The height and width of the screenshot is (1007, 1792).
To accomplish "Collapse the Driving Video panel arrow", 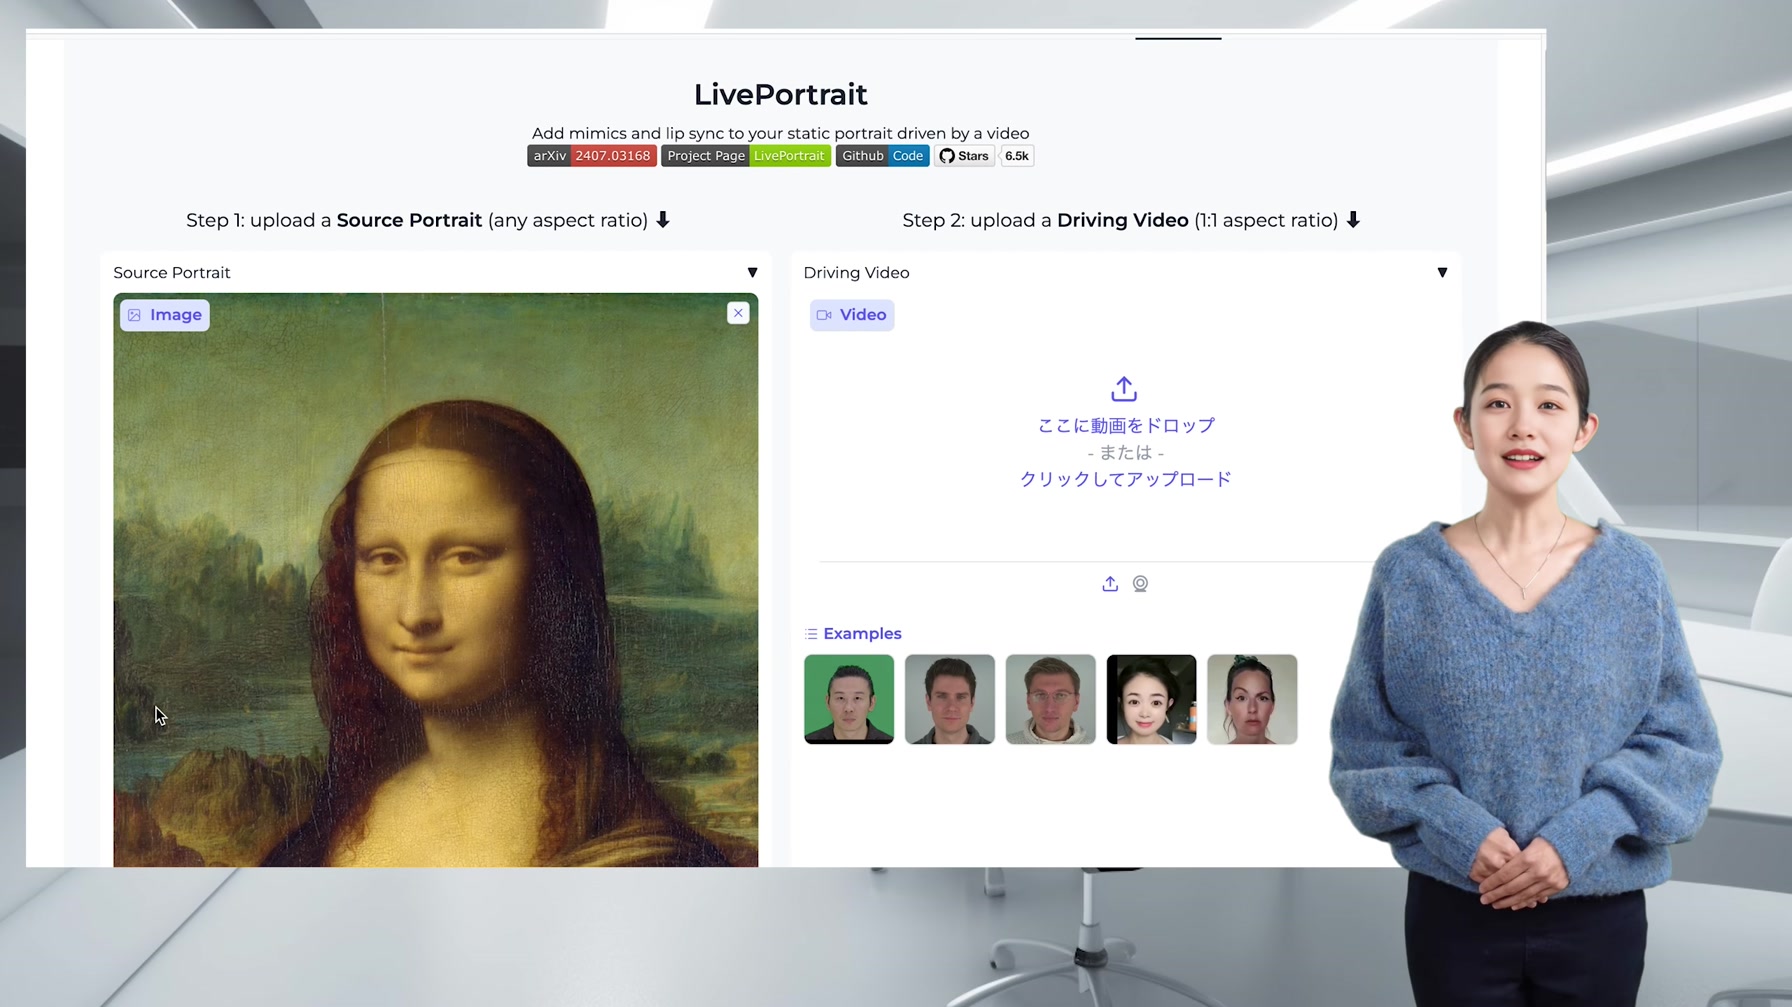I will coord(1442,273).
